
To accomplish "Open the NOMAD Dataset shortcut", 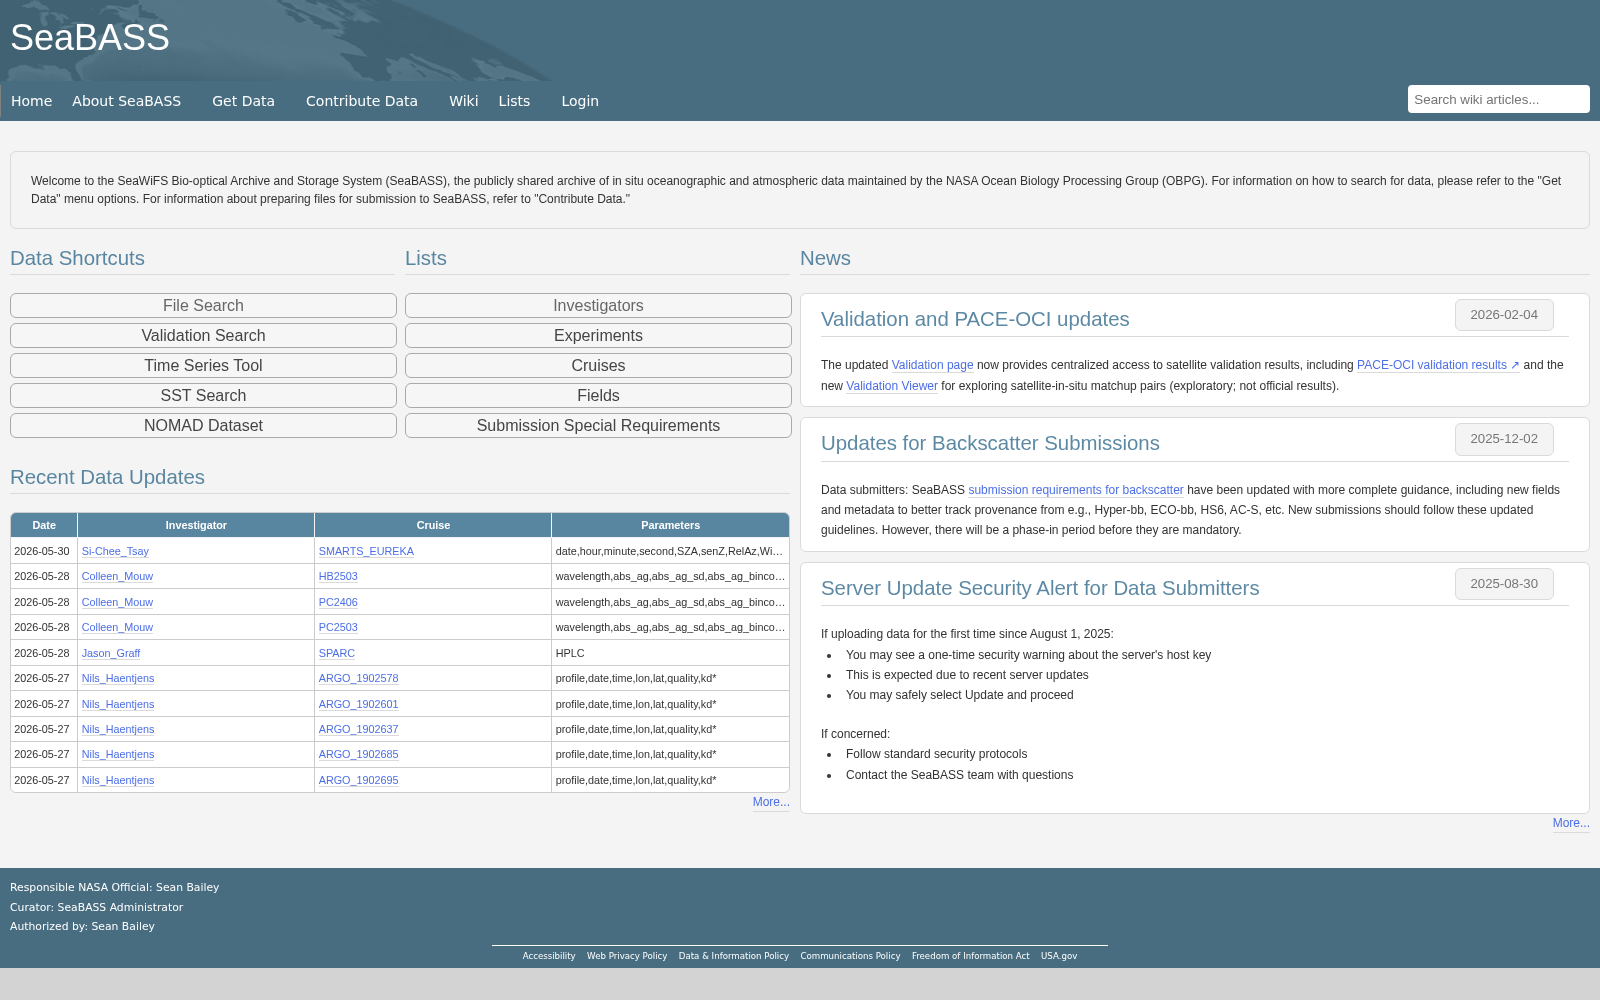I will coord(203,426).
